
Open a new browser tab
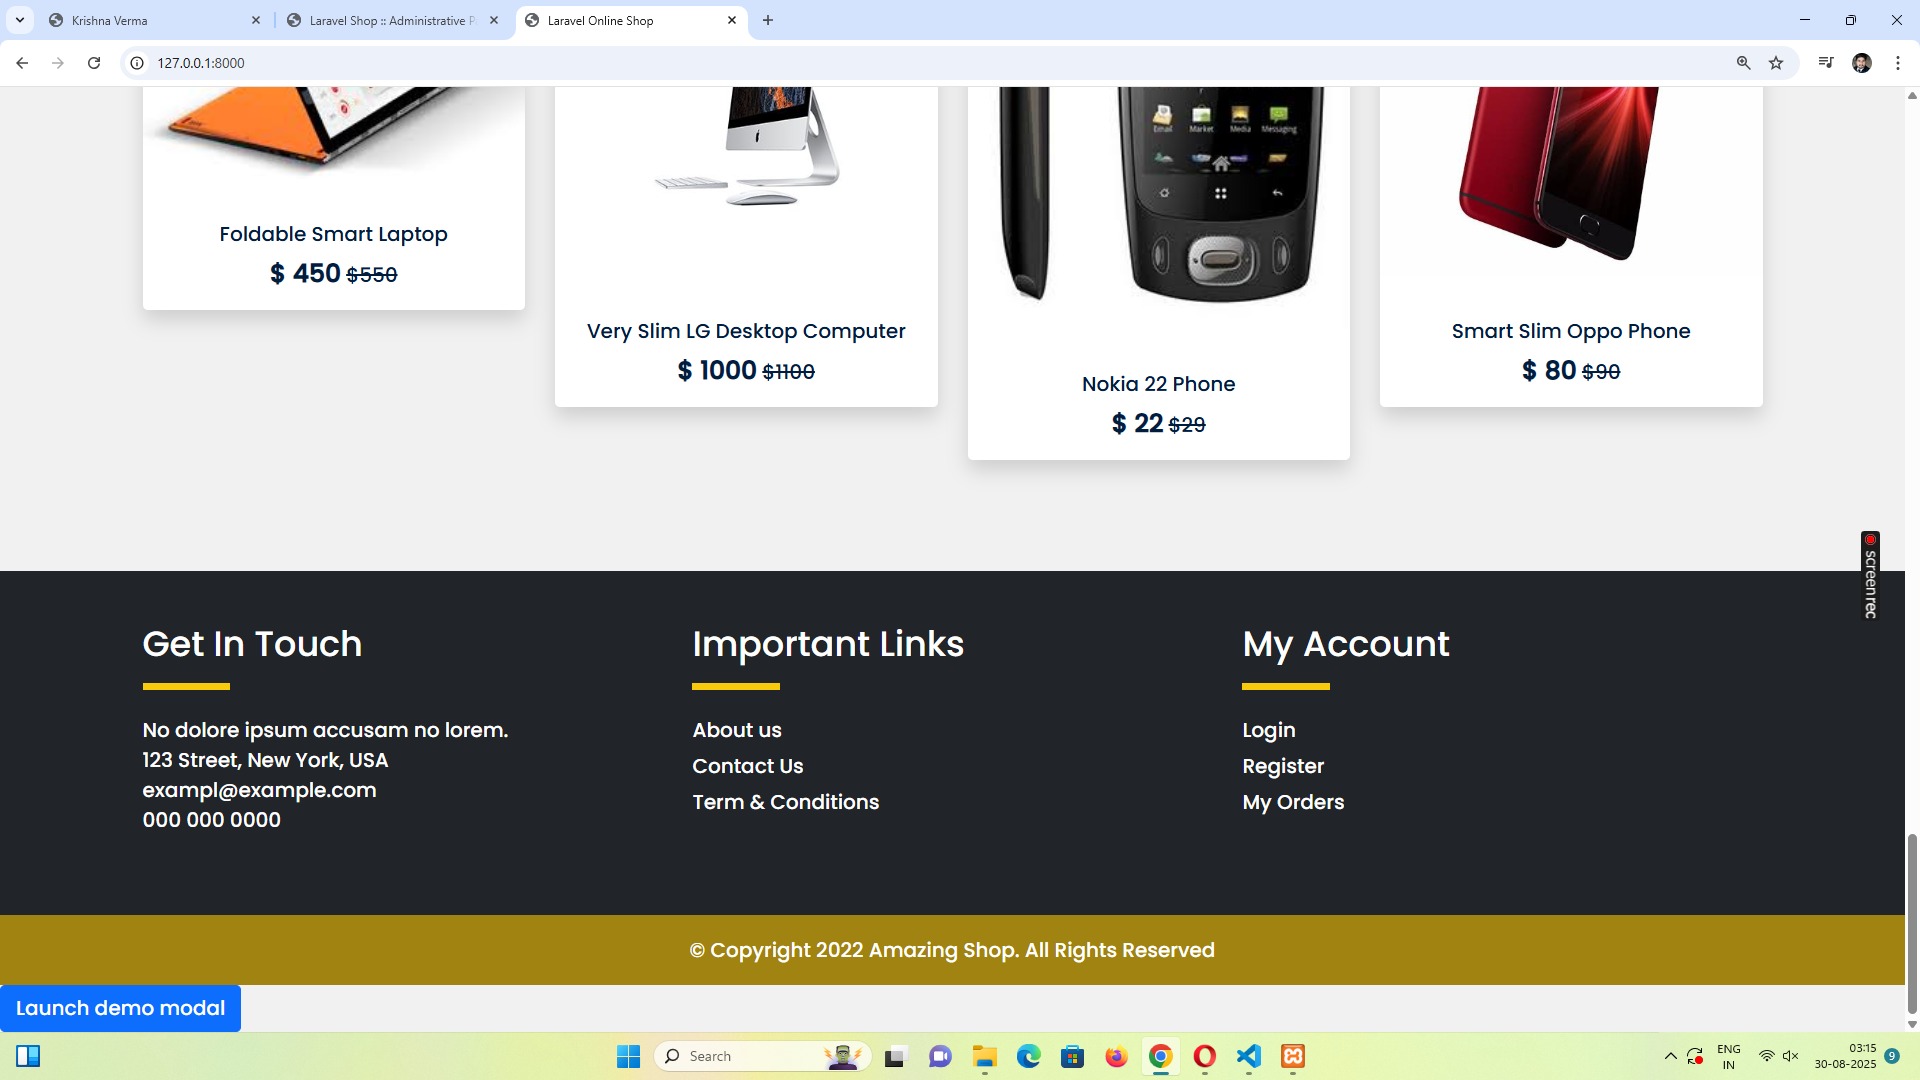click(768, 20)
